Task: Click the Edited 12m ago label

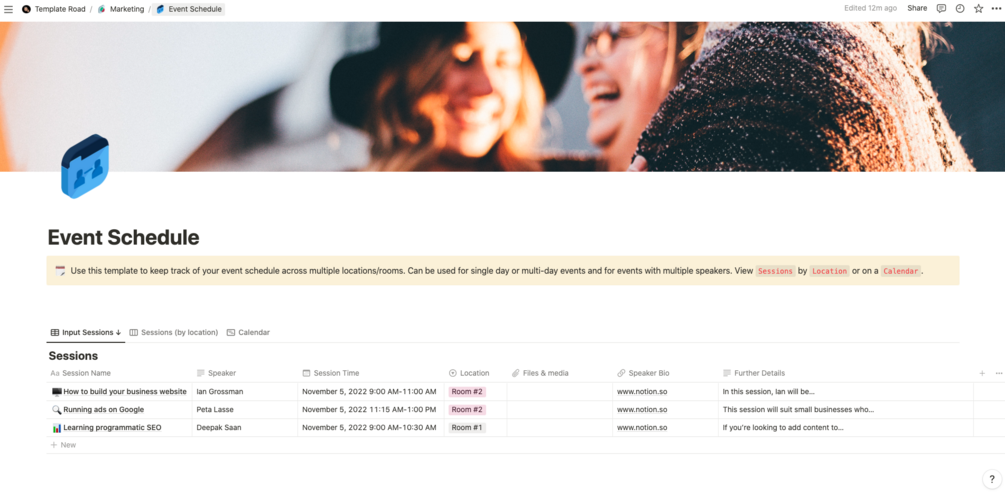Action: pos(870,8)
